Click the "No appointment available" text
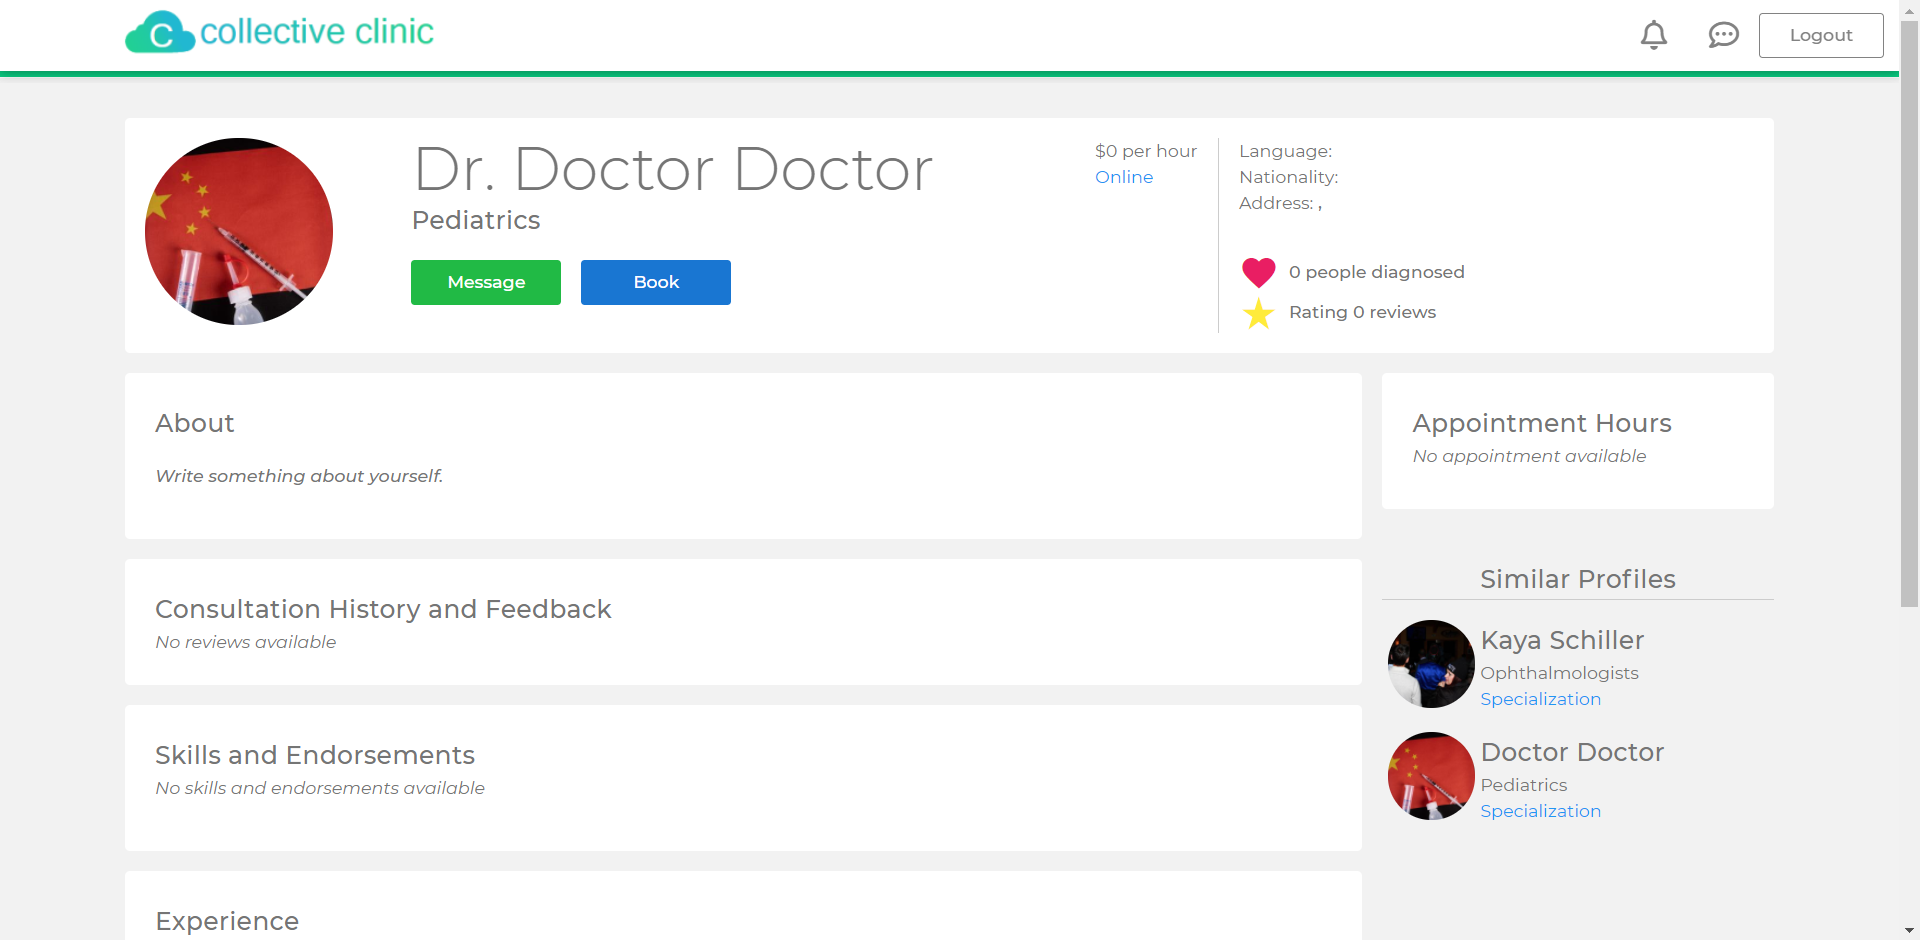1920x940 pixels. [x=1529, y=456]
